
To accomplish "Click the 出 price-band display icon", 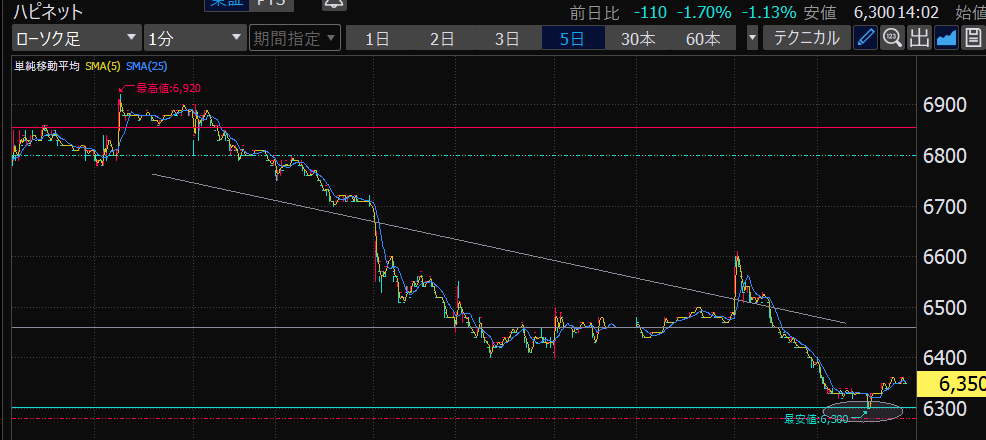I will [919, 39].
